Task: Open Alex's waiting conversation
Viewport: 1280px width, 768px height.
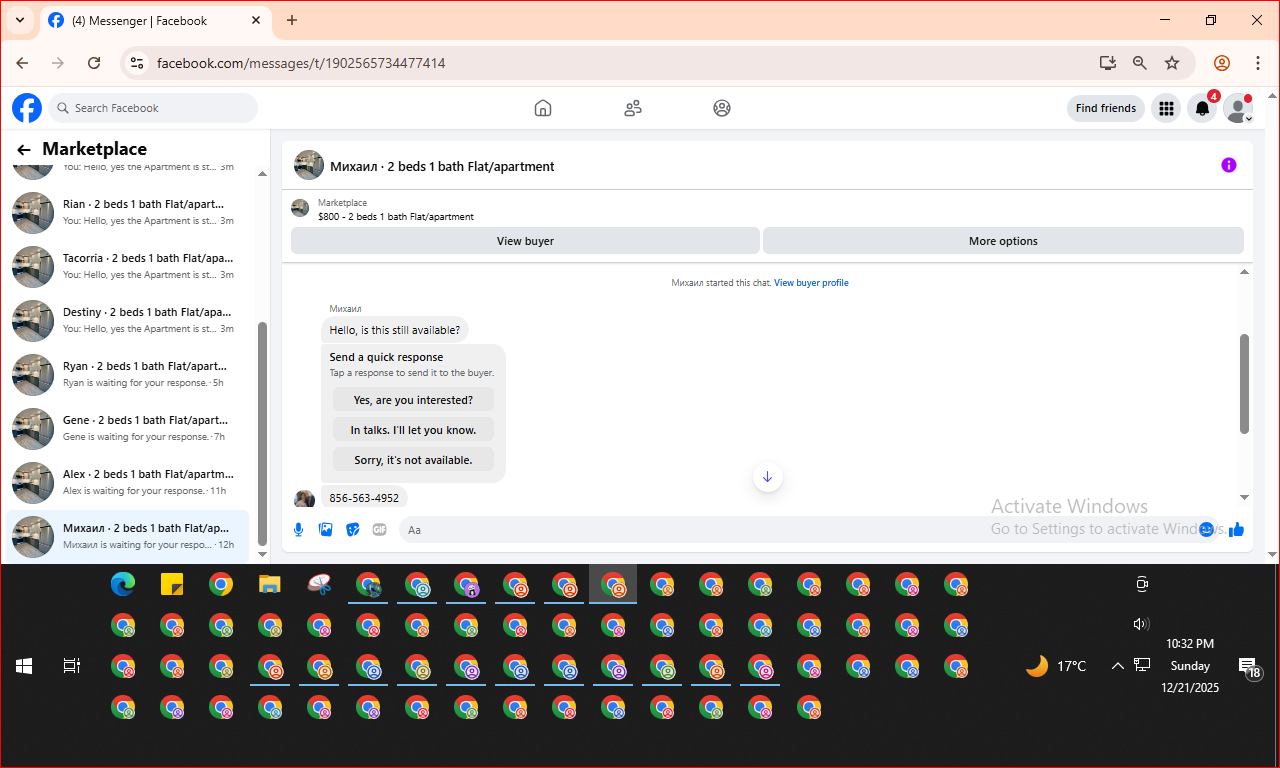Action: (x=128, y=482)
